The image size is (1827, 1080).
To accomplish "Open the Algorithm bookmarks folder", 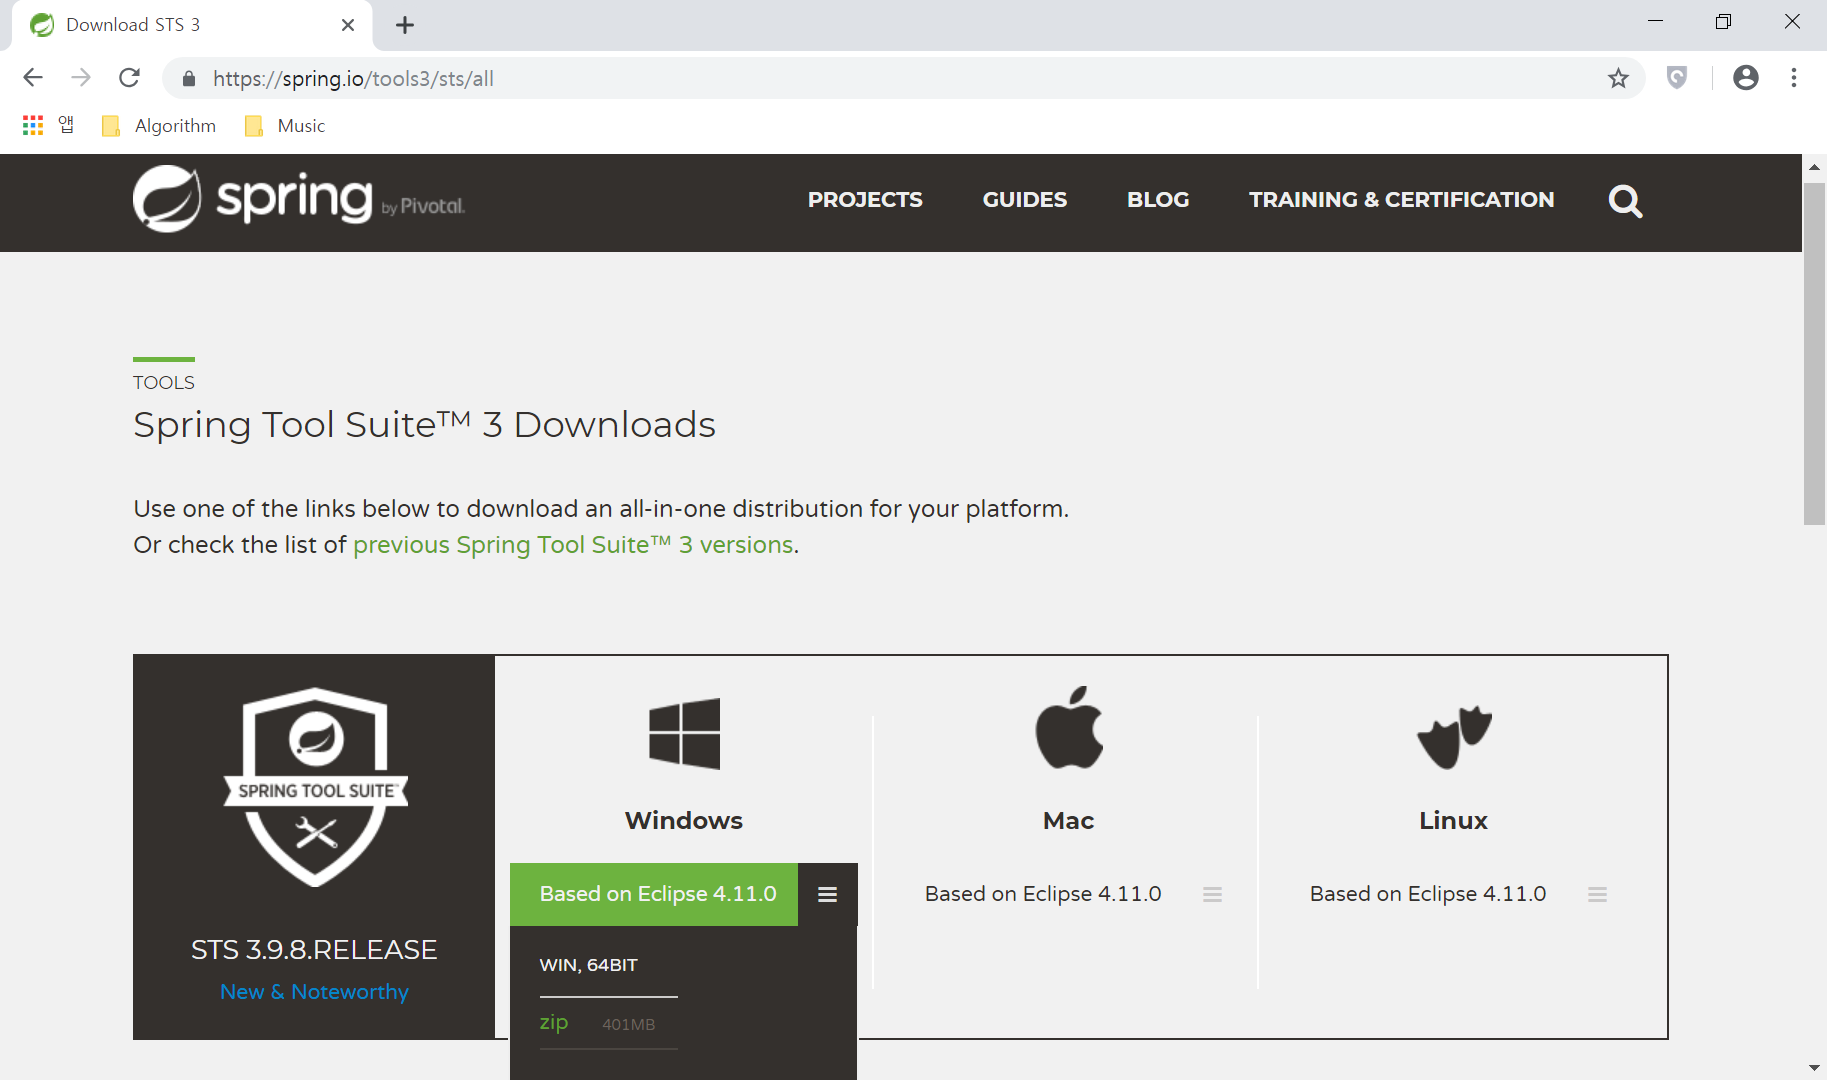I will pyautogui.click(x=159, y=125).
